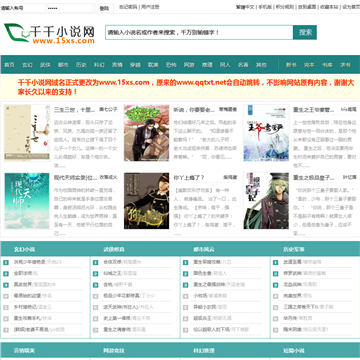Open the 言情耽美 section header

pos(24,351)
